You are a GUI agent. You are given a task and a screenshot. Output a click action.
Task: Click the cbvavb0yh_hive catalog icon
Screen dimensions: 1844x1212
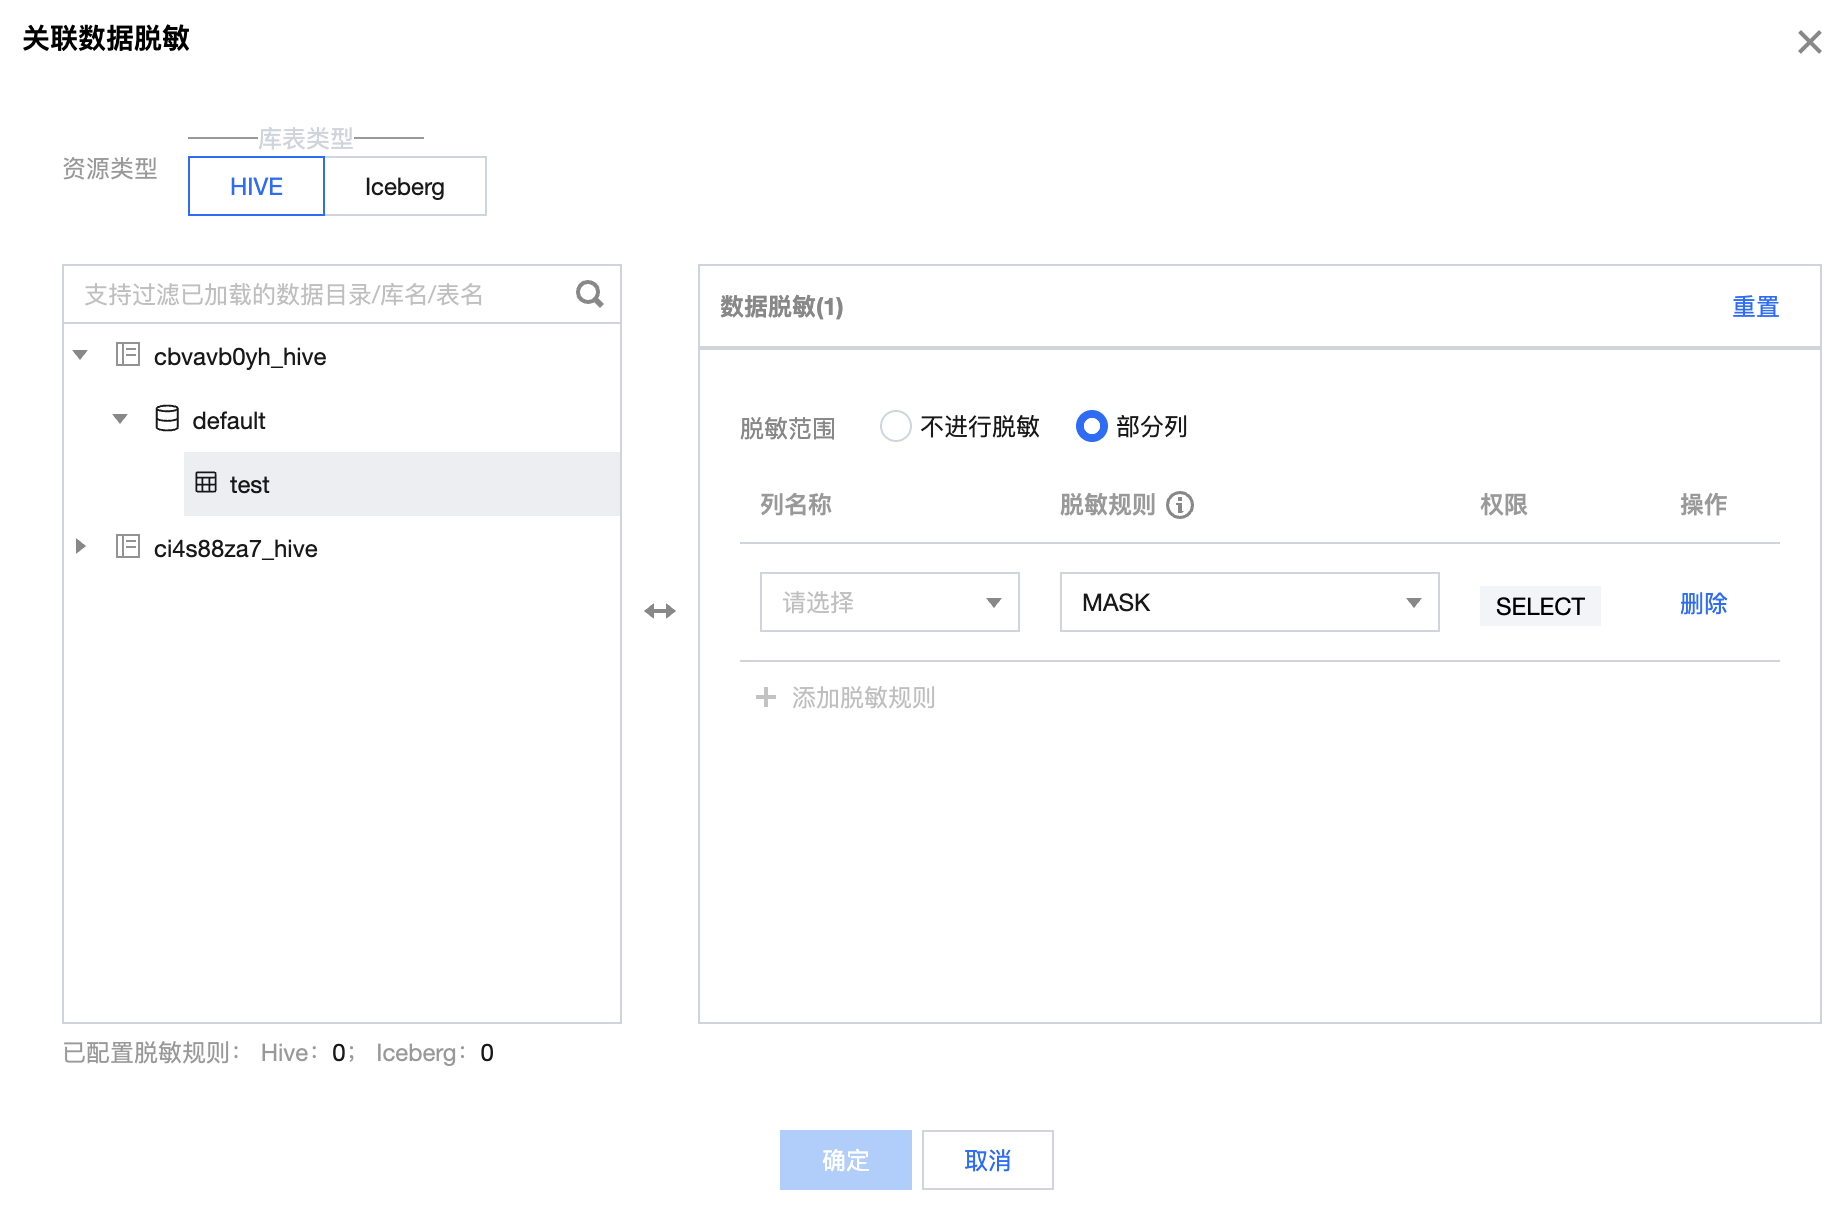(128, 355)
